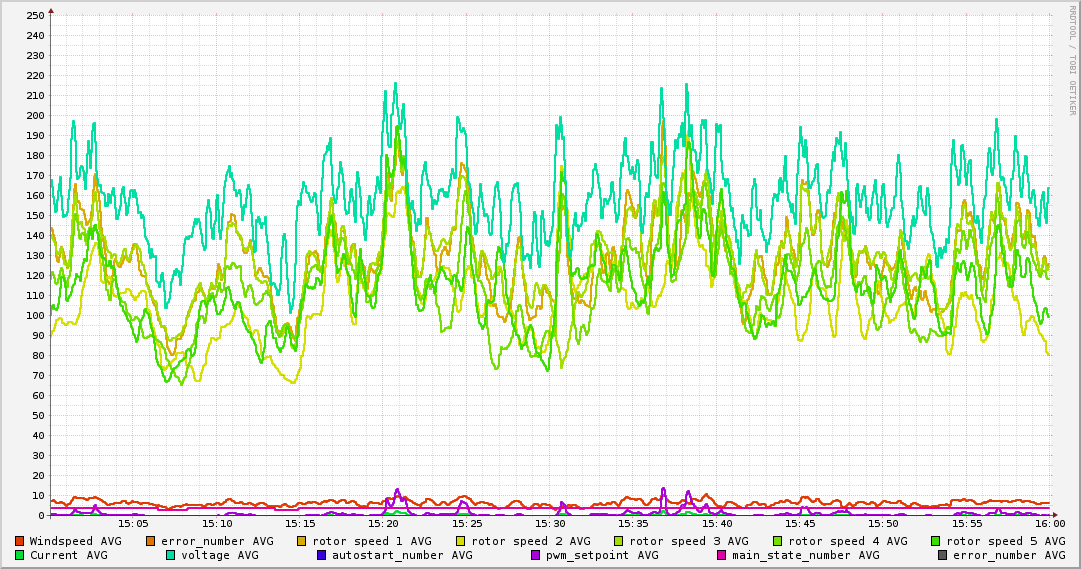Click the 15:40 time axis label

(x=717, y=524)
